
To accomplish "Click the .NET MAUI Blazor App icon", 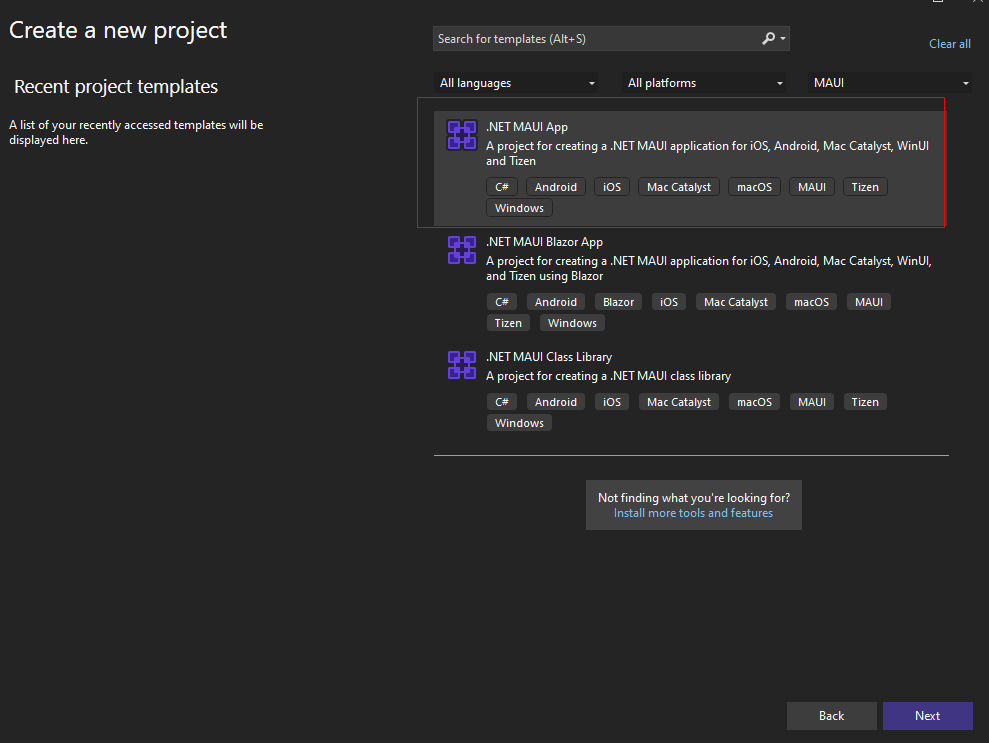I will [x=461, y=250].
